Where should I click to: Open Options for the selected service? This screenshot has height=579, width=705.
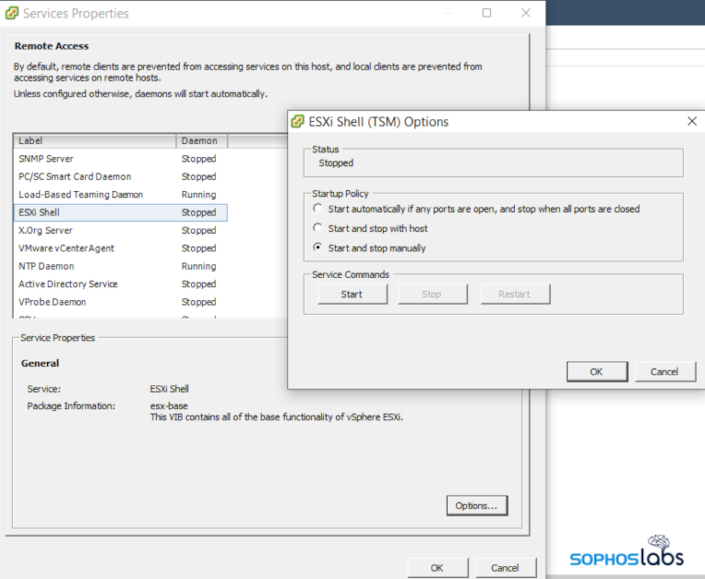click(x=476, y=506)
